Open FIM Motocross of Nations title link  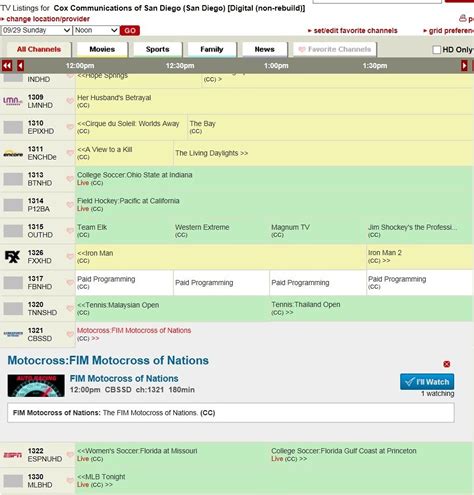(x=124, y=379)
